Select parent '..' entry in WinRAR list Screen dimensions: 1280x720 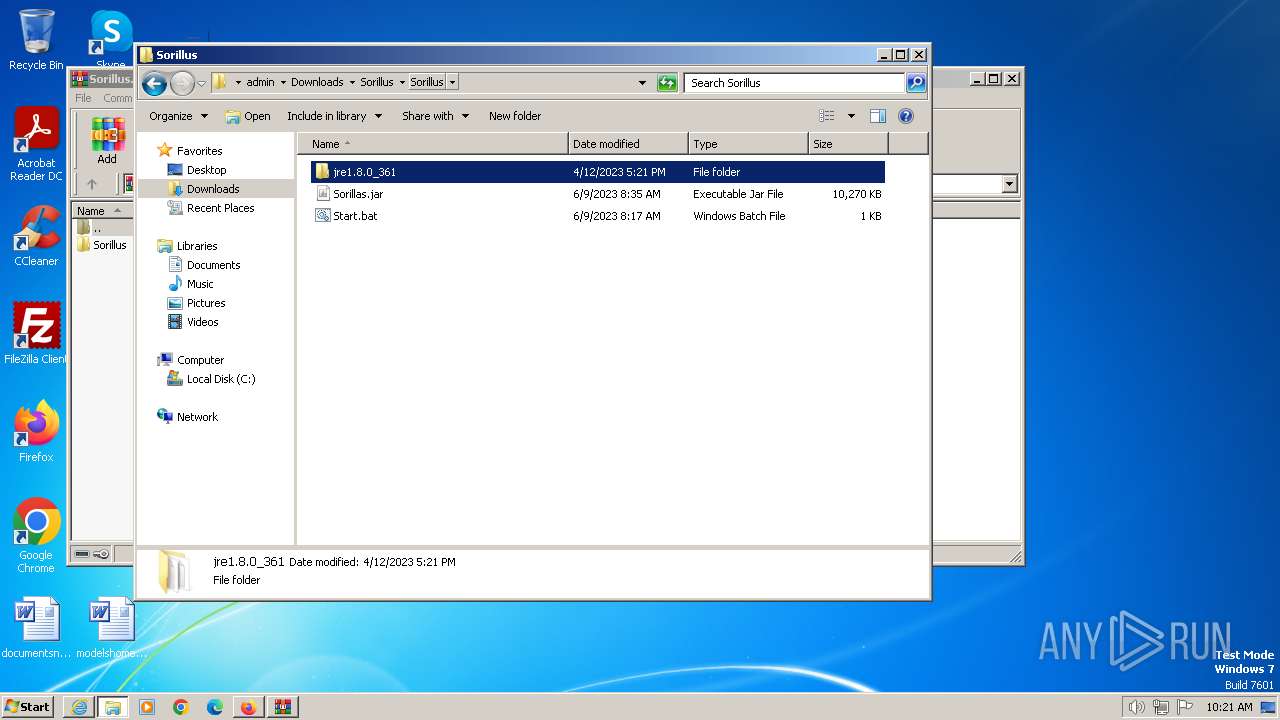[96, 228]
